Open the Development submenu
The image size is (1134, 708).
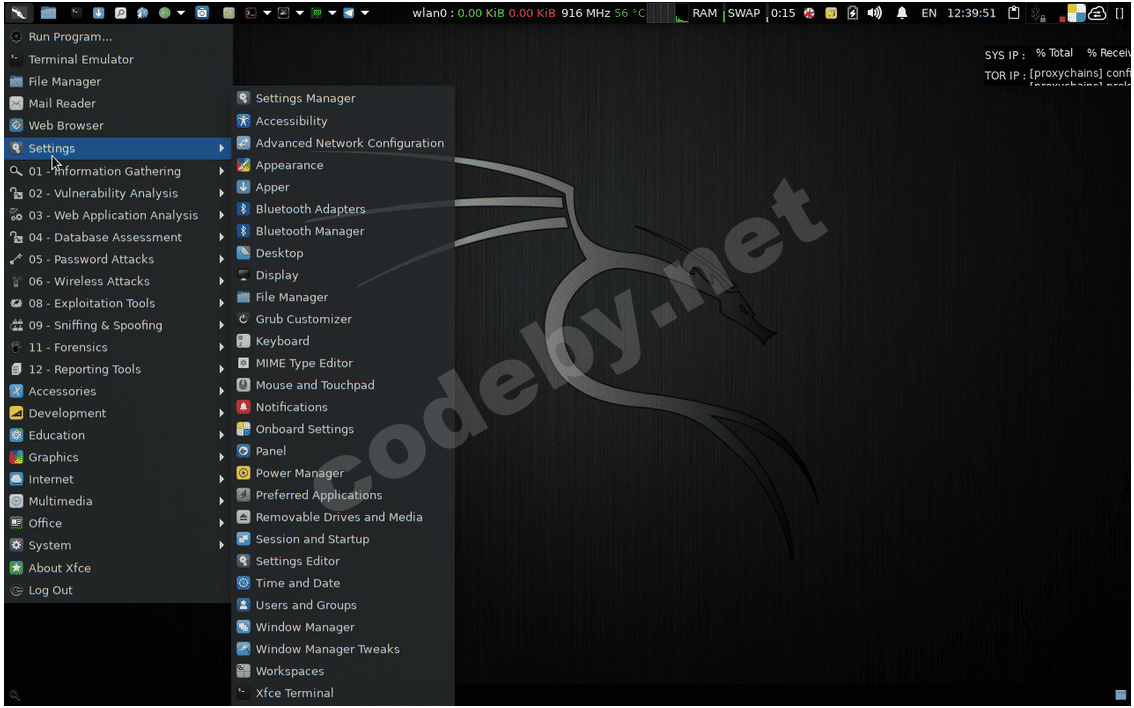pyautogui.click(x=118, y=414)
